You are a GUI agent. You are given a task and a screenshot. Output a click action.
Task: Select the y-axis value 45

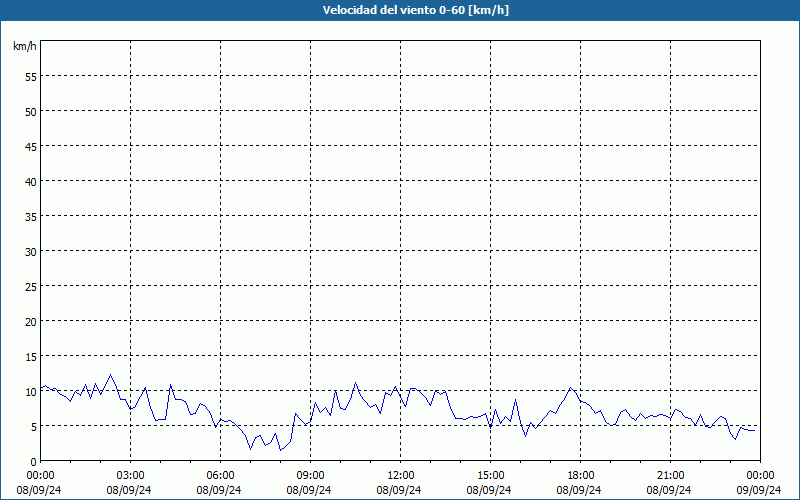31,146
